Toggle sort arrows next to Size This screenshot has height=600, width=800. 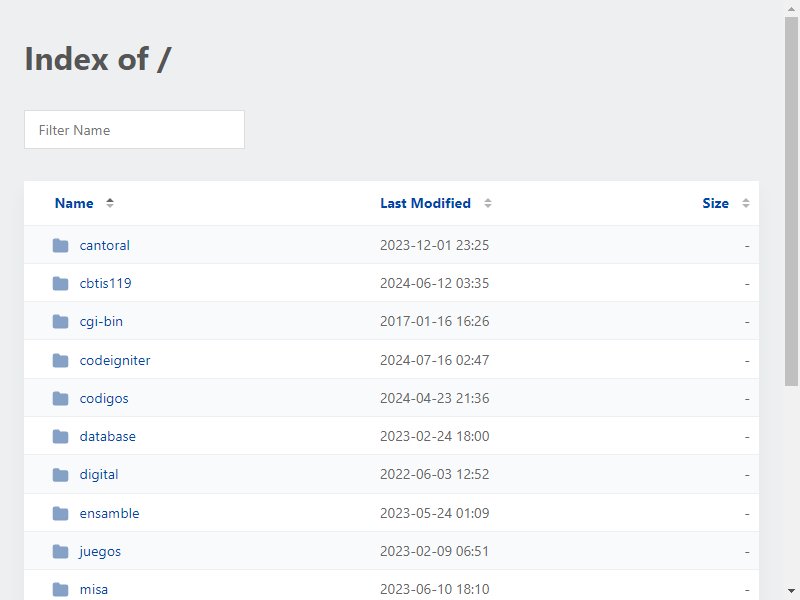[745, 203]
